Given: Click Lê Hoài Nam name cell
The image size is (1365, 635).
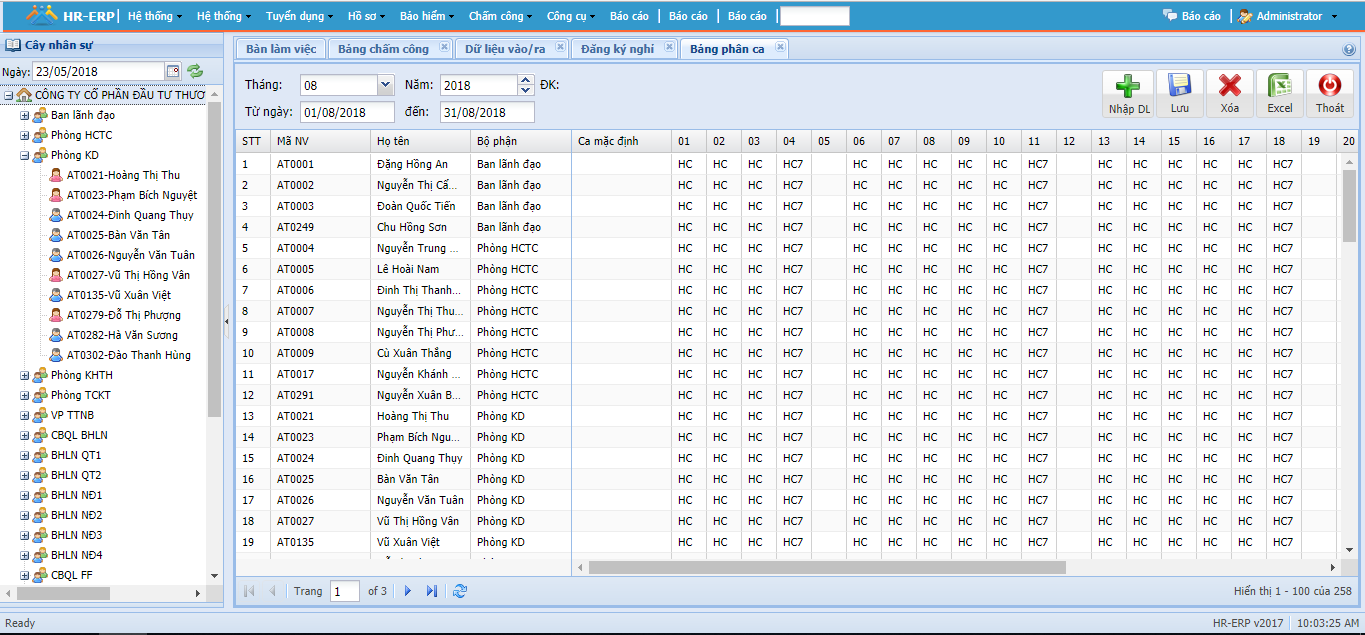Looking at the screenshot, I should point(420,269).
